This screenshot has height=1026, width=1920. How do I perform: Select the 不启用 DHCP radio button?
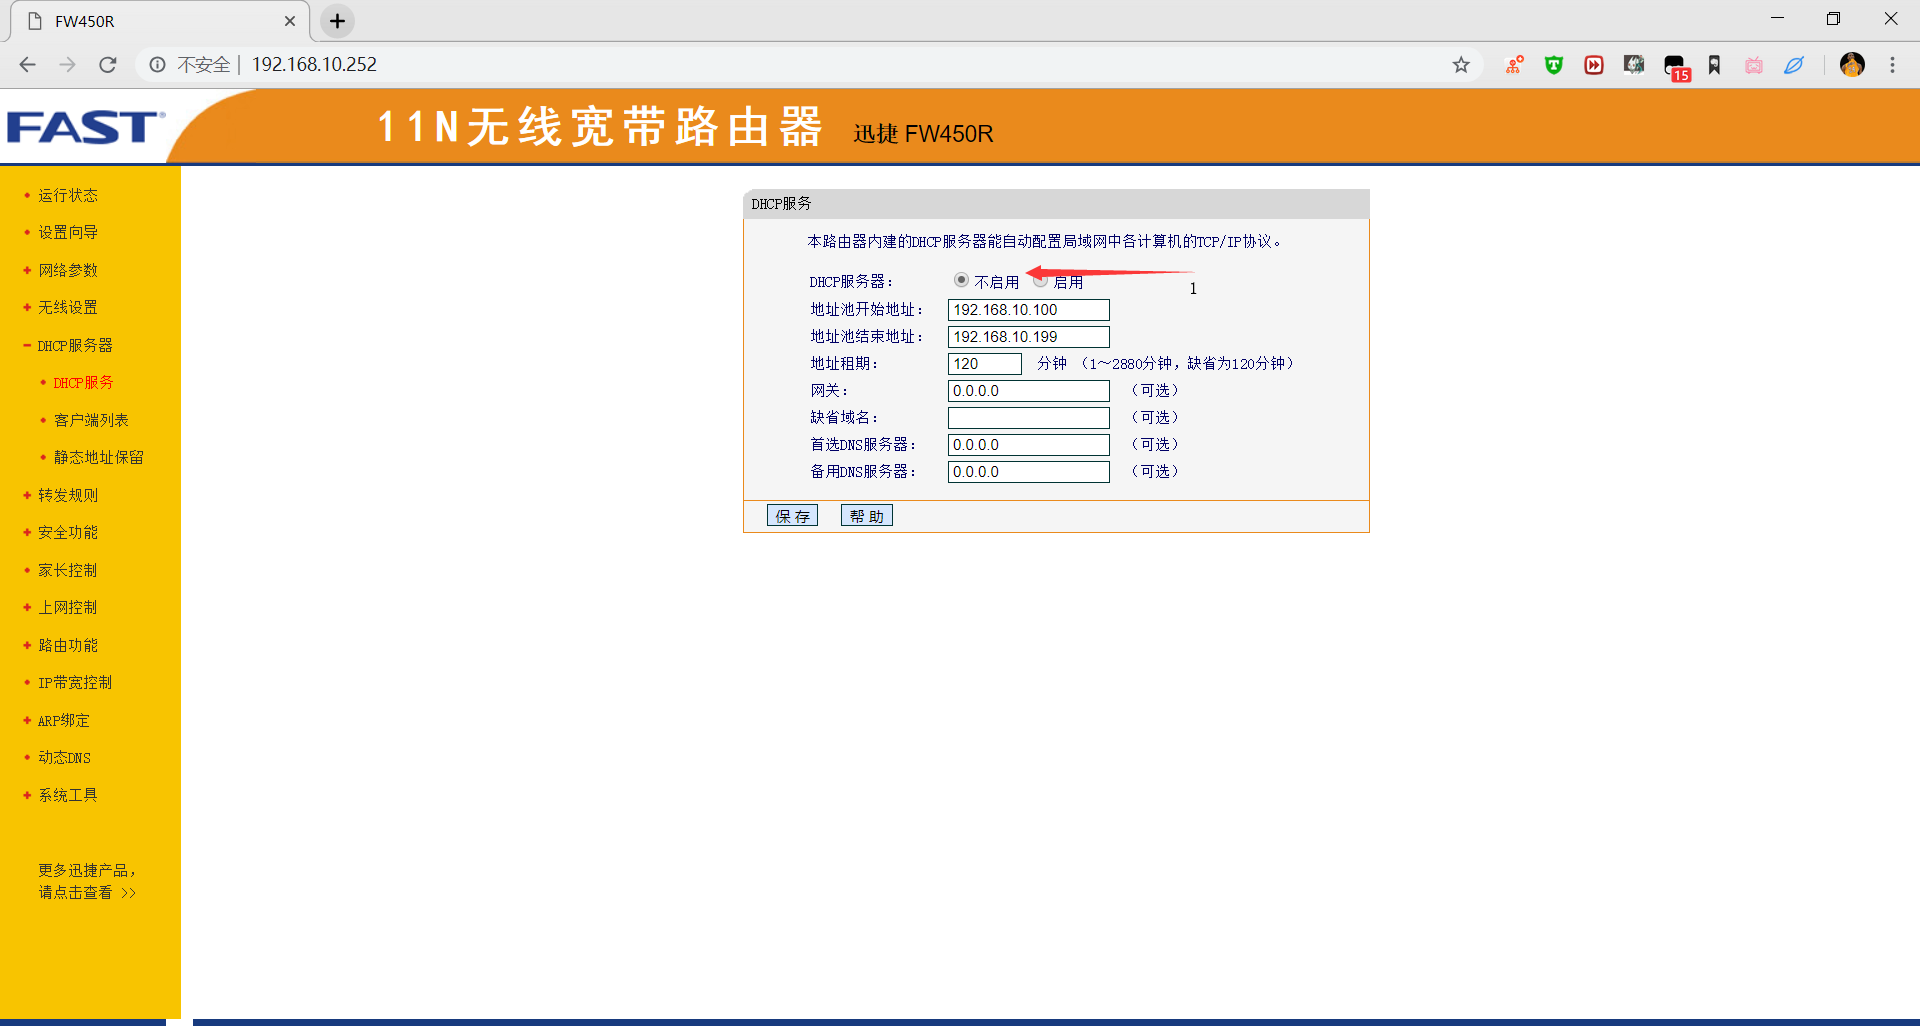(961, 280)
